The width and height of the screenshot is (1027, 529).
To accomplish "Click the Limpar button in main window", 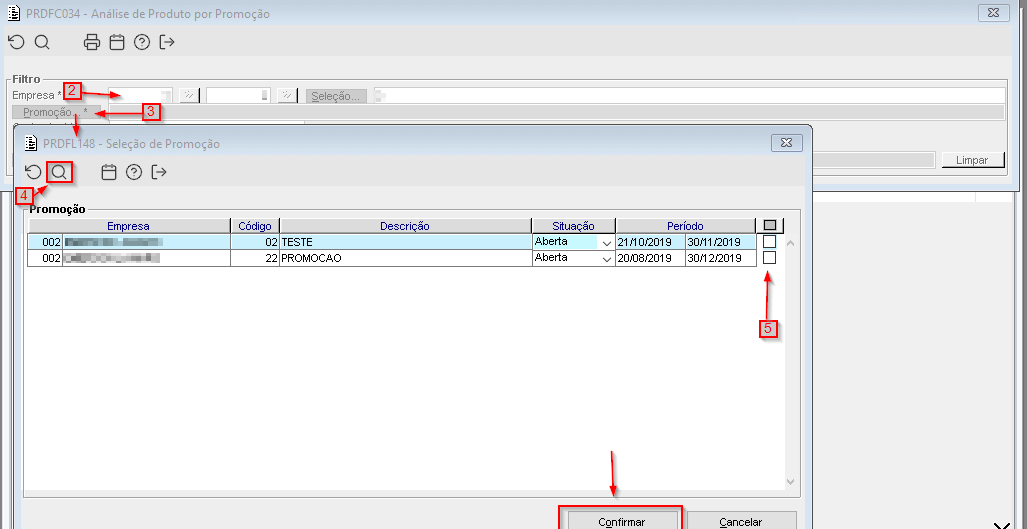I will point(973,160).
